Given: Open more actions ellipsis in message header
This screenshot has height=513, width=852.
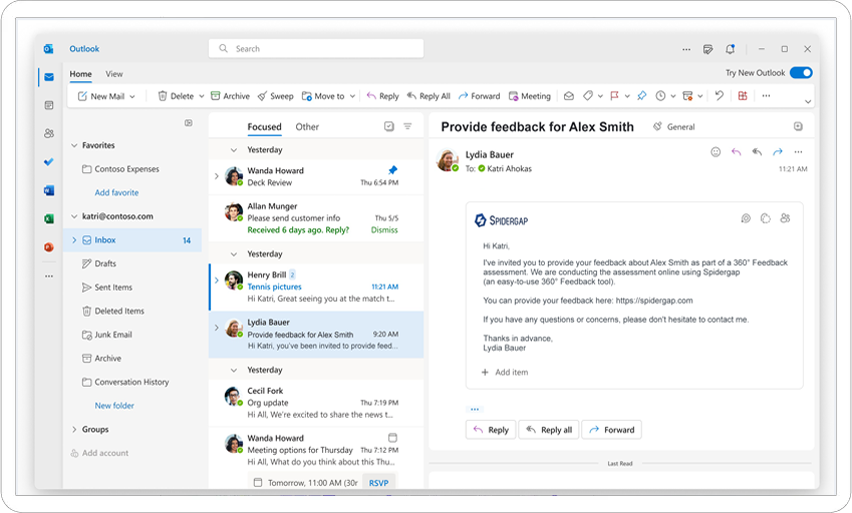Looking at the screenshot, I should [x=798, y=152].
